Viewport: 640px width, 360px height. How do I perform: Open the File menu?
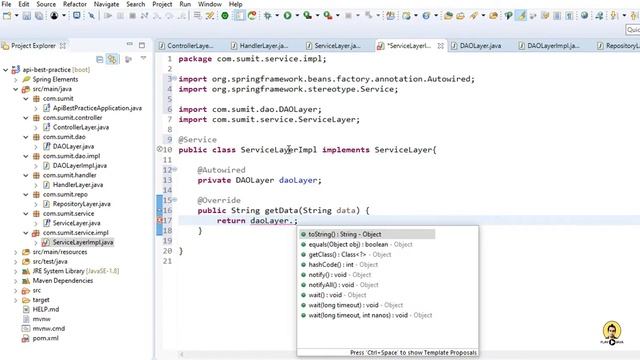click(x=6, y=4)
